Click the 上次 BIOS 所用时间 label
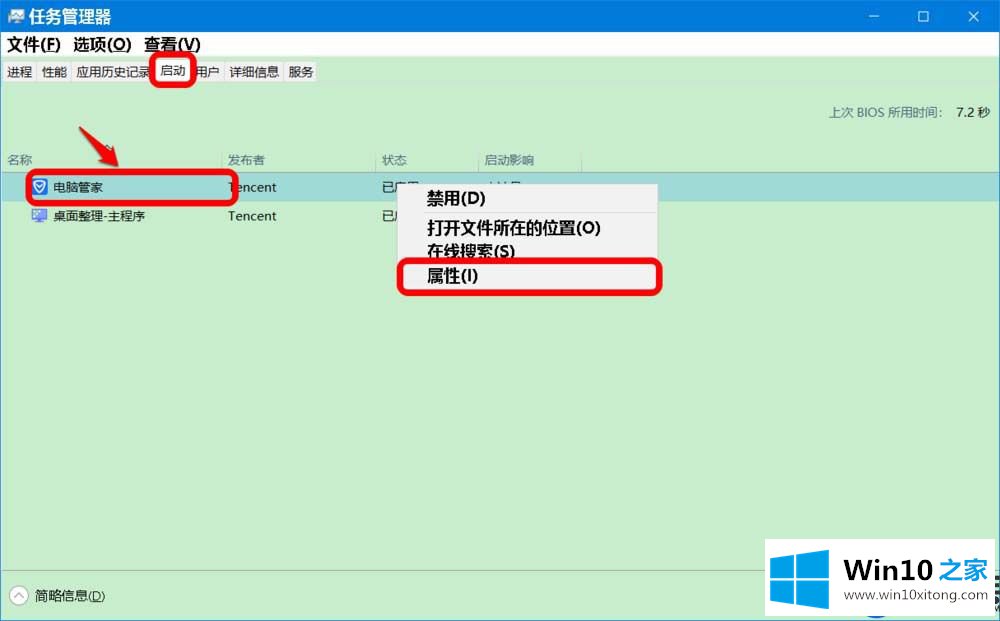 [885, 113]
